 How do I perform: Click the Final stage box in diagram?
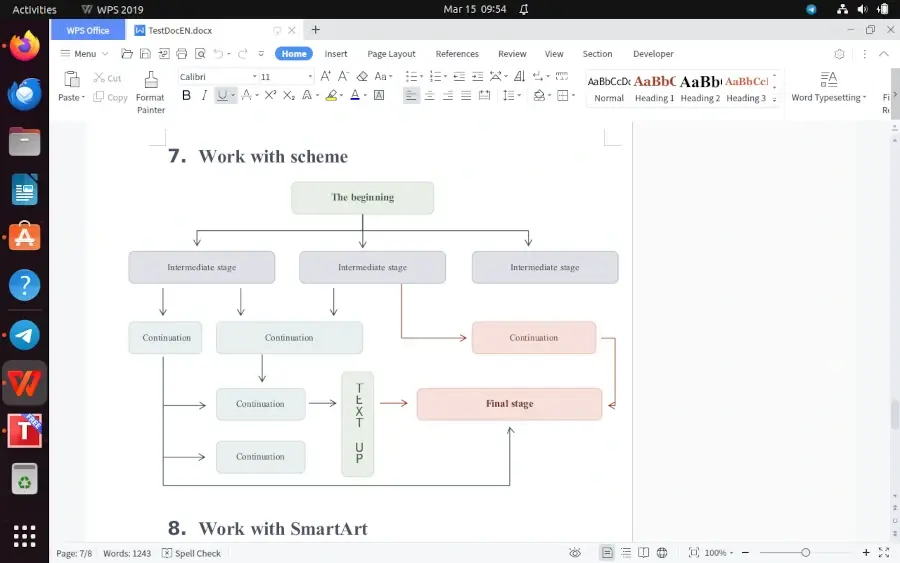[509, 404]
